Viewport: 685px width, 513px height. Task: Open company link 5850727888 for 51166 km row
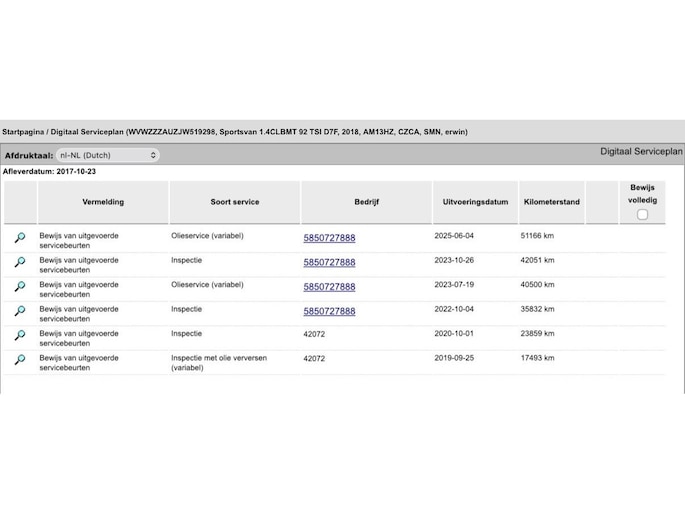[x=329, y=238]
